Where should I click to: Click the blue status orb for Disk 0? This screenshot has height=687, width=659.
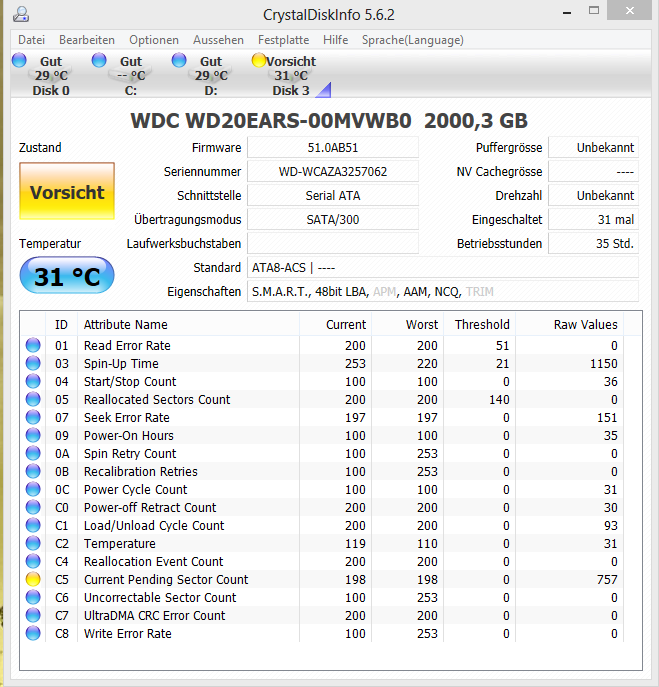(19, 60)
